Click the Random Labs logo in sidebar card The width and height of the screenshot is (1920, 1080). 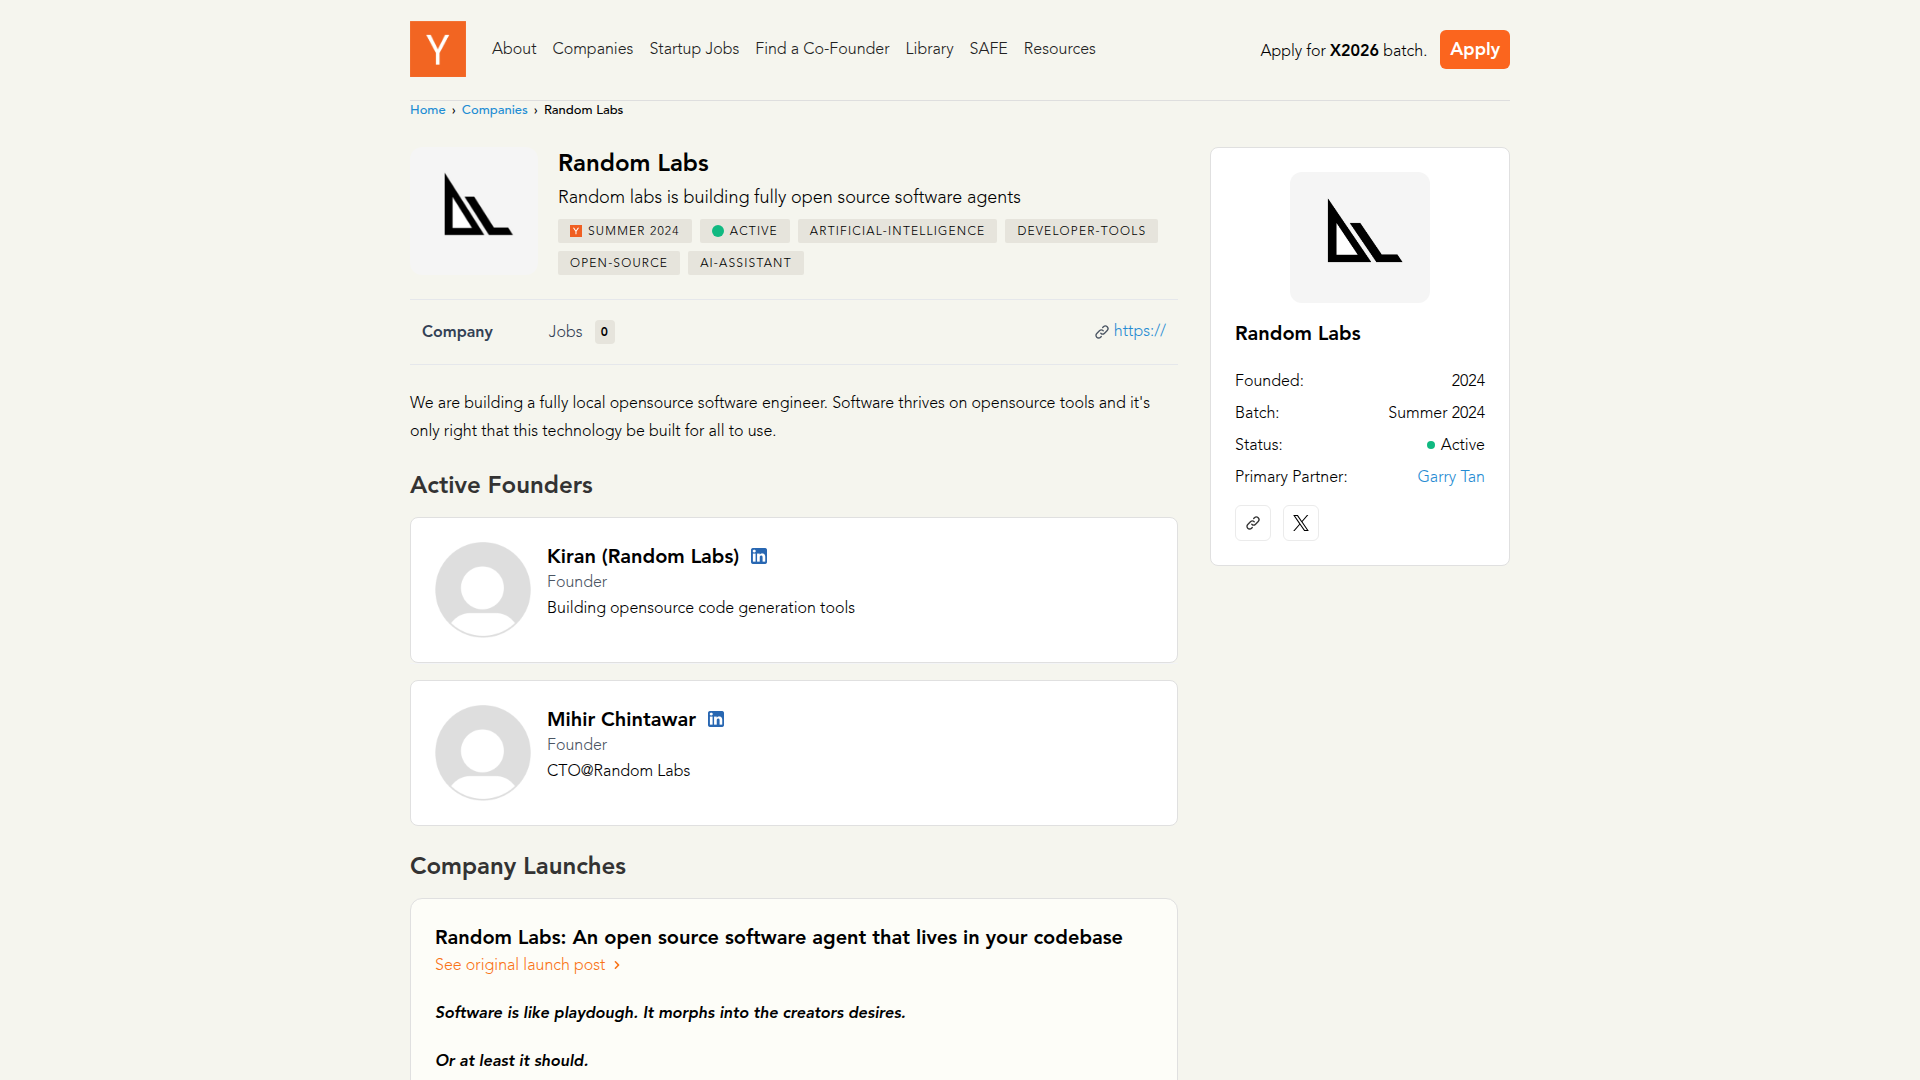click(1359, 237)
